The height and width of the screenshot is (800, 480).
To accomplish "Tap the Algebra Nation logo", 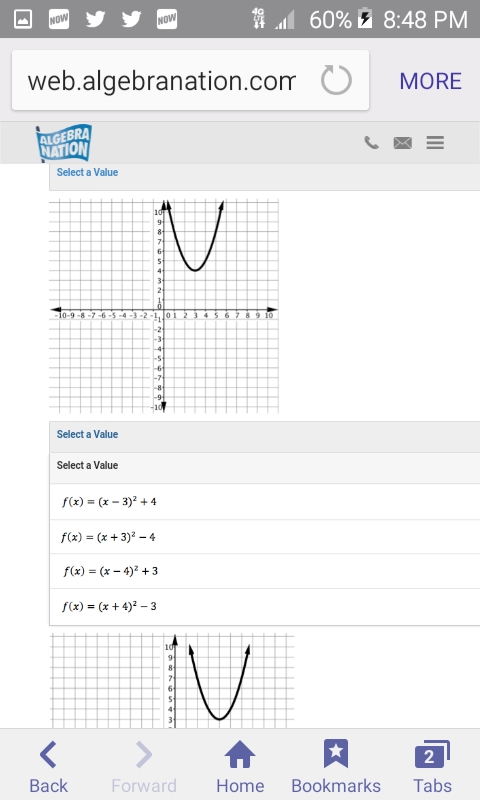I will coord(64,143).
